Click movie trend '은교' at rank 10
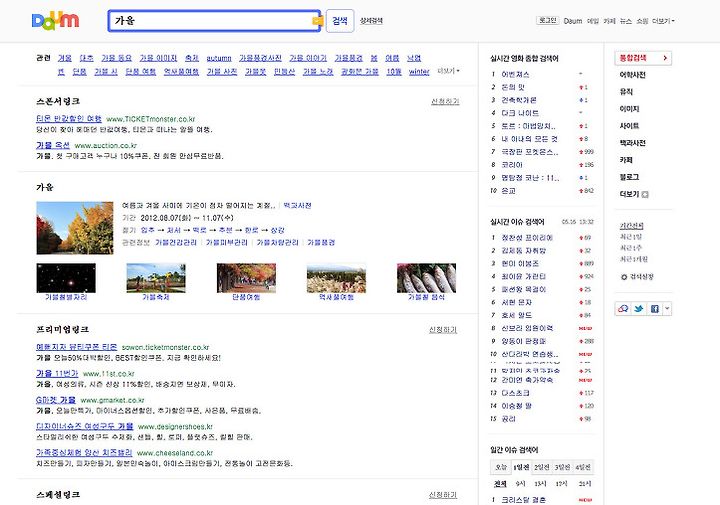720x505 pixels. (508, 191)
